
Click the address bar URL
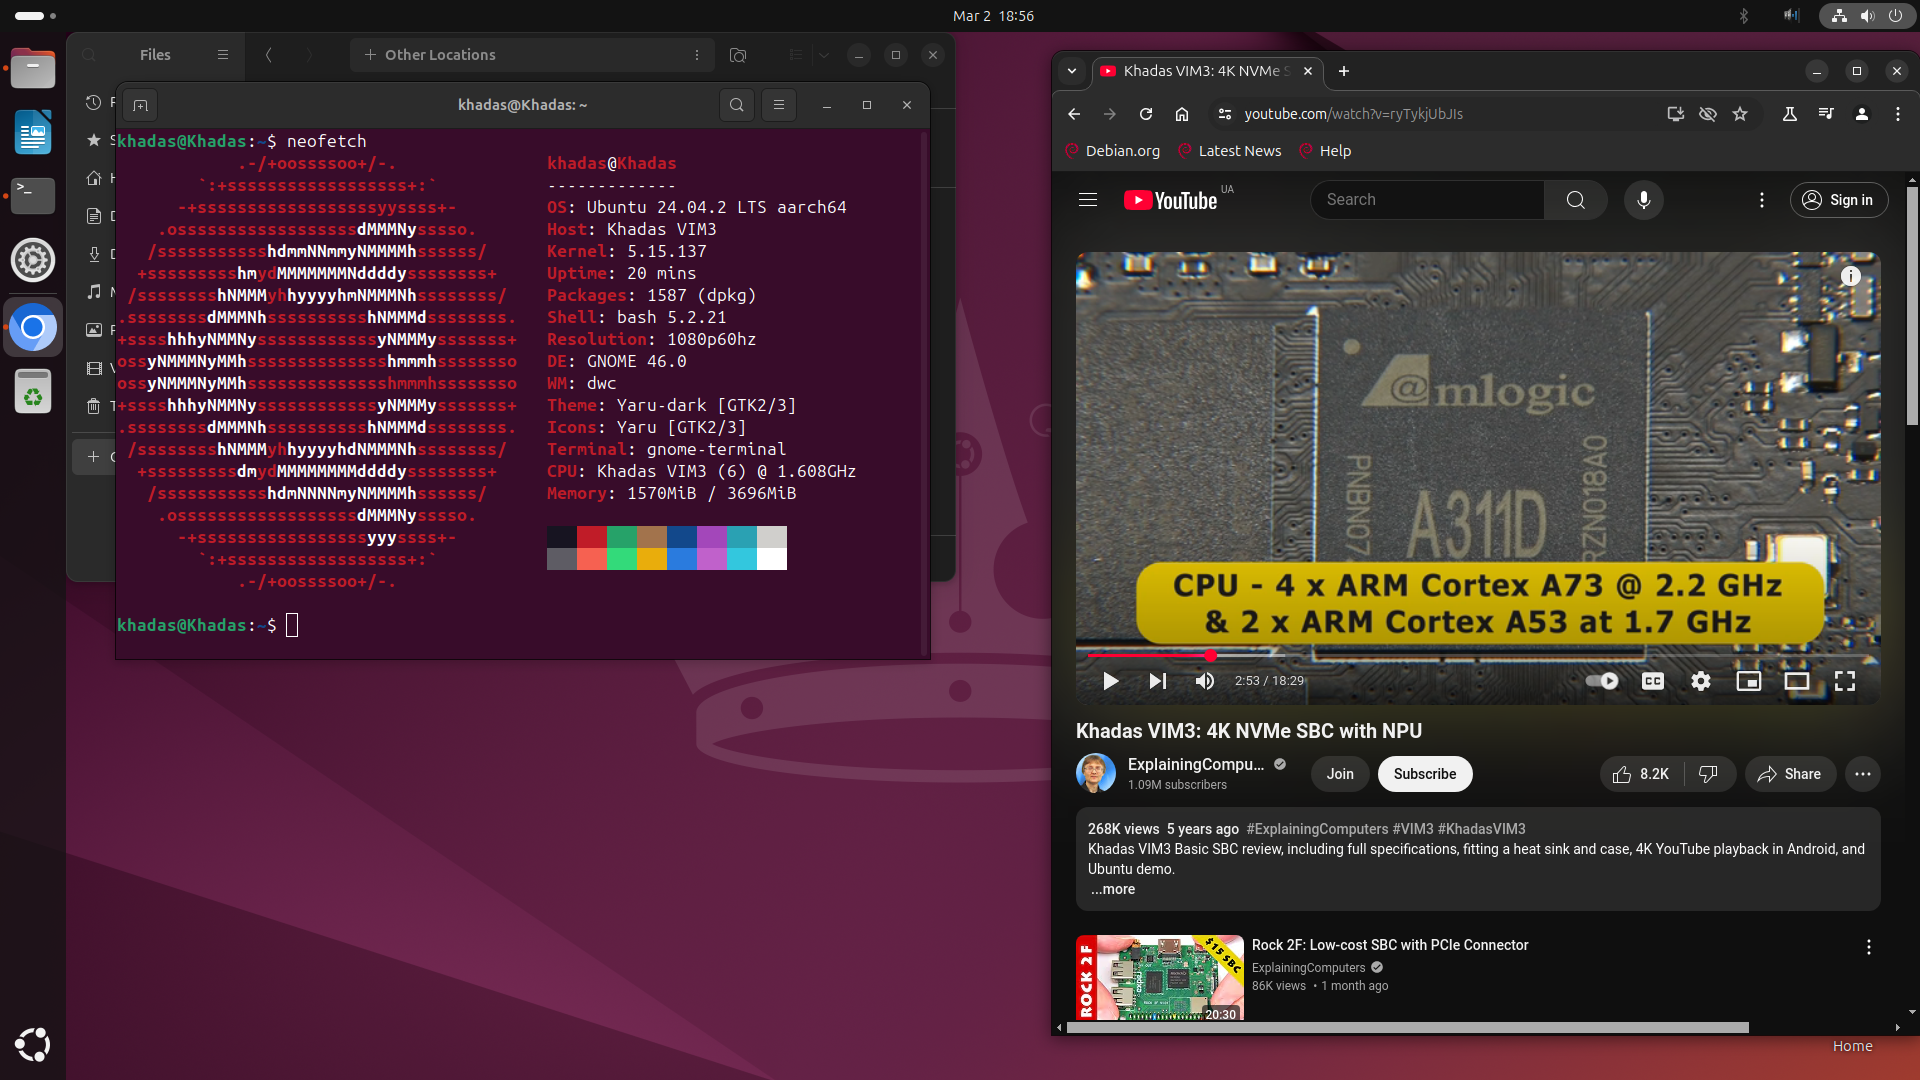point(1353,114)
